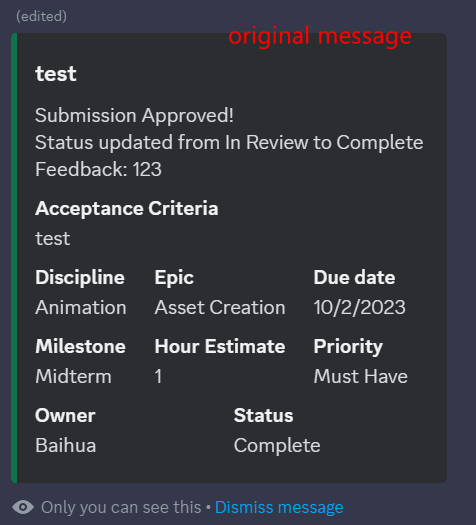This screenshot has width=476, height=525.
Task: Click 'Only you can see this' text
Action: (x=121, y=508)
